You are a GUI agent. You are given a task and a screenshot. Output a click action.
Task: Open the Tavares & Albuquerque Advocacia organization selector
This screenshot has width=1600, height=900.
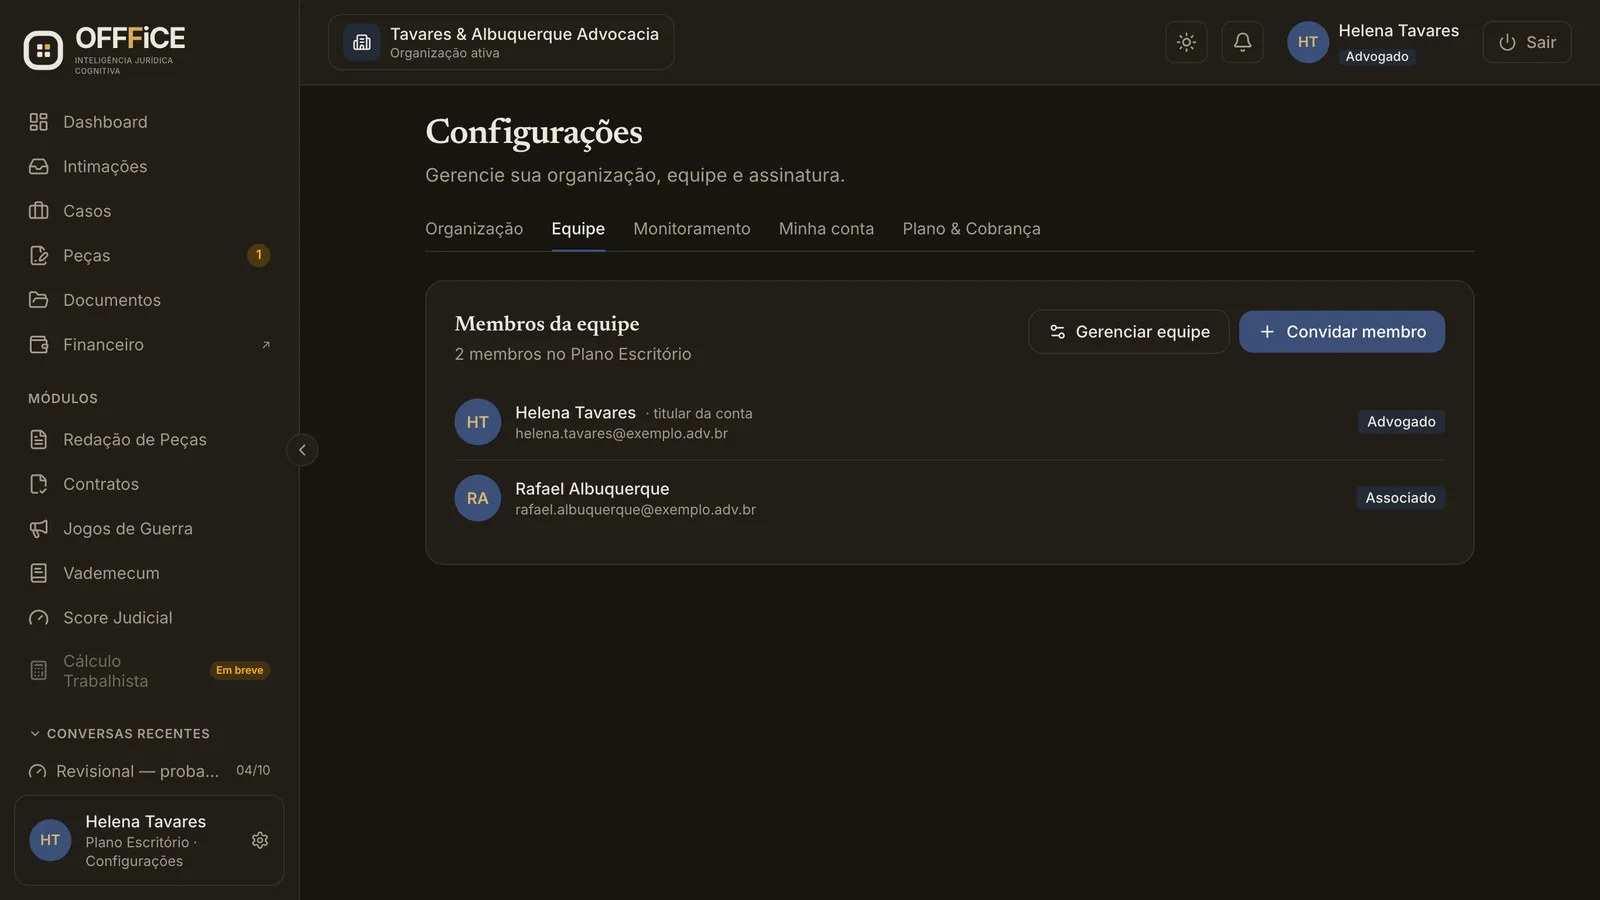tap(501, 42)
